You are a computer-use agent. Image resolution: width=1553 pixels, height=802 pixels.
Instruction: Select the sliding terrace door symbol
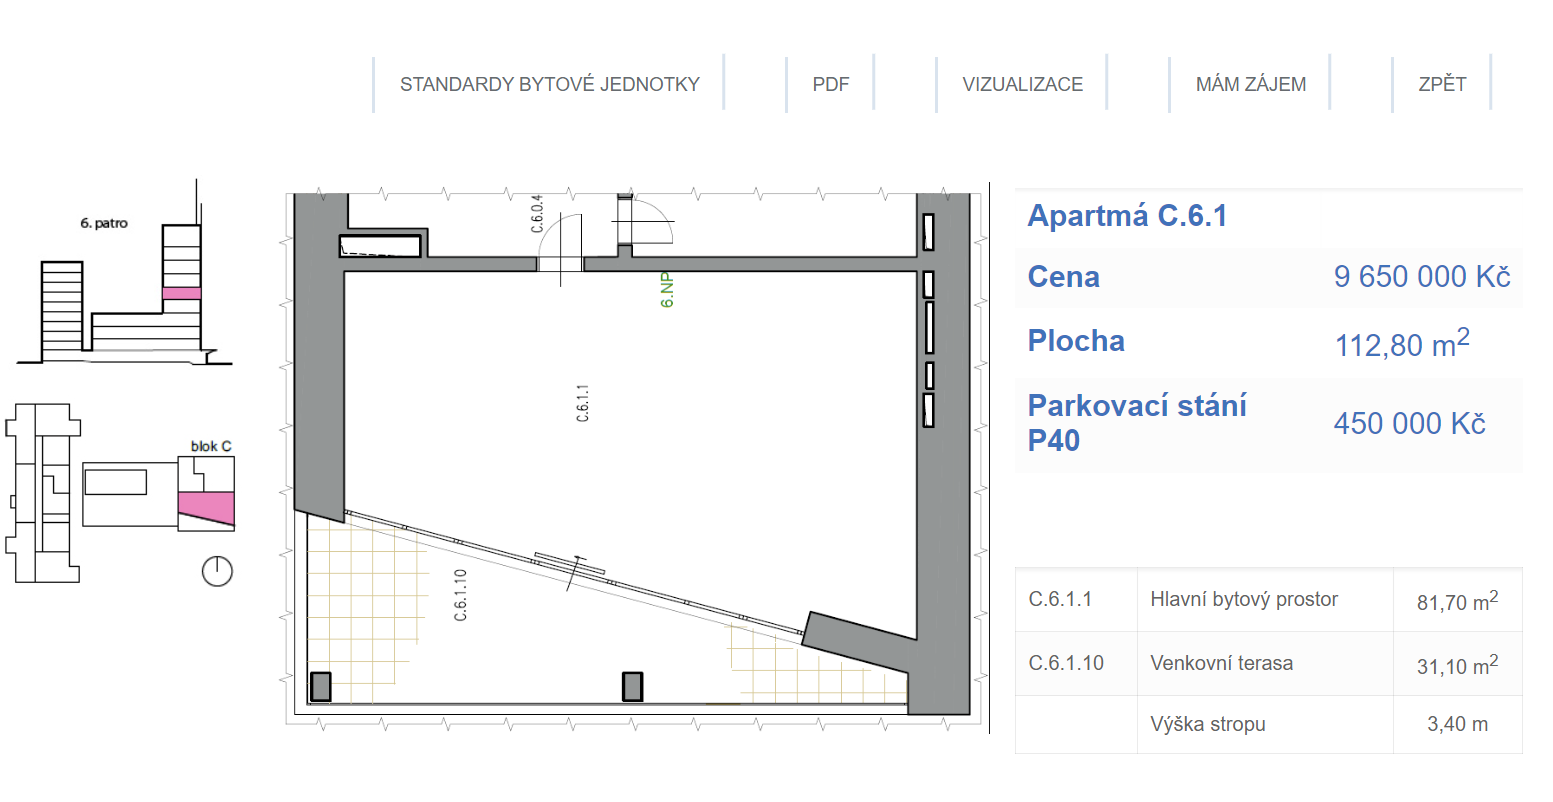[x=570, y=565]
